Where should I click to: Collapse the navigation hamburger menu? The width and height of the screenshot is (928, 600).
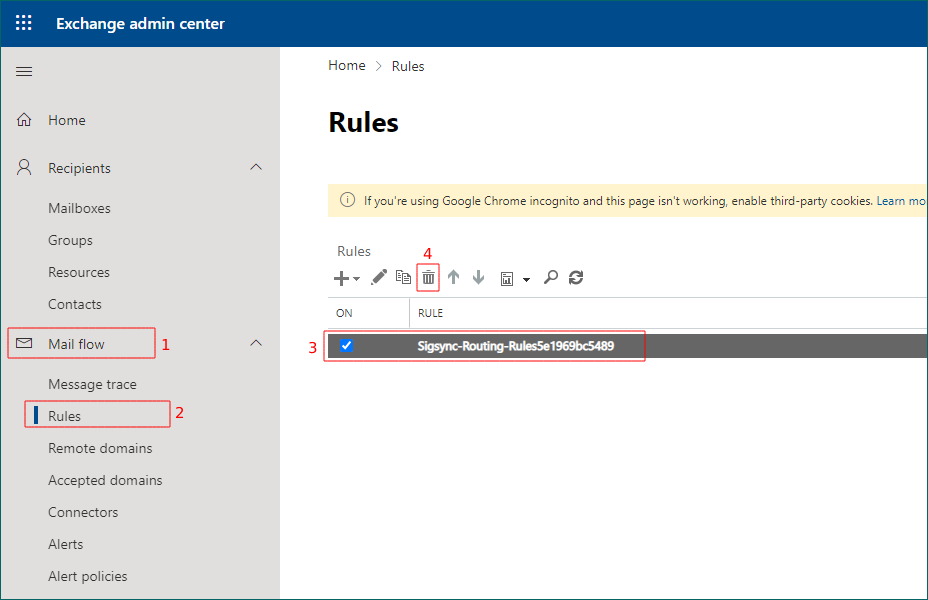pyautogui.click(x=24, y=71)
